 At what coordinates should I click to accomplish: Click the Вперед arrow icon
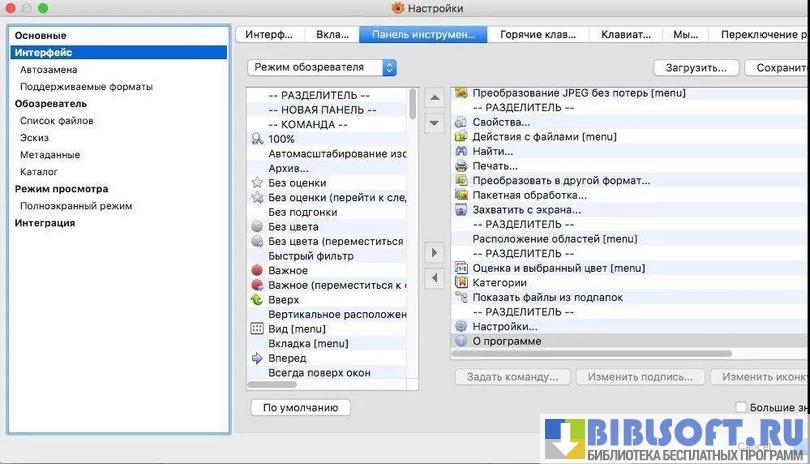(x=257, y=358)
